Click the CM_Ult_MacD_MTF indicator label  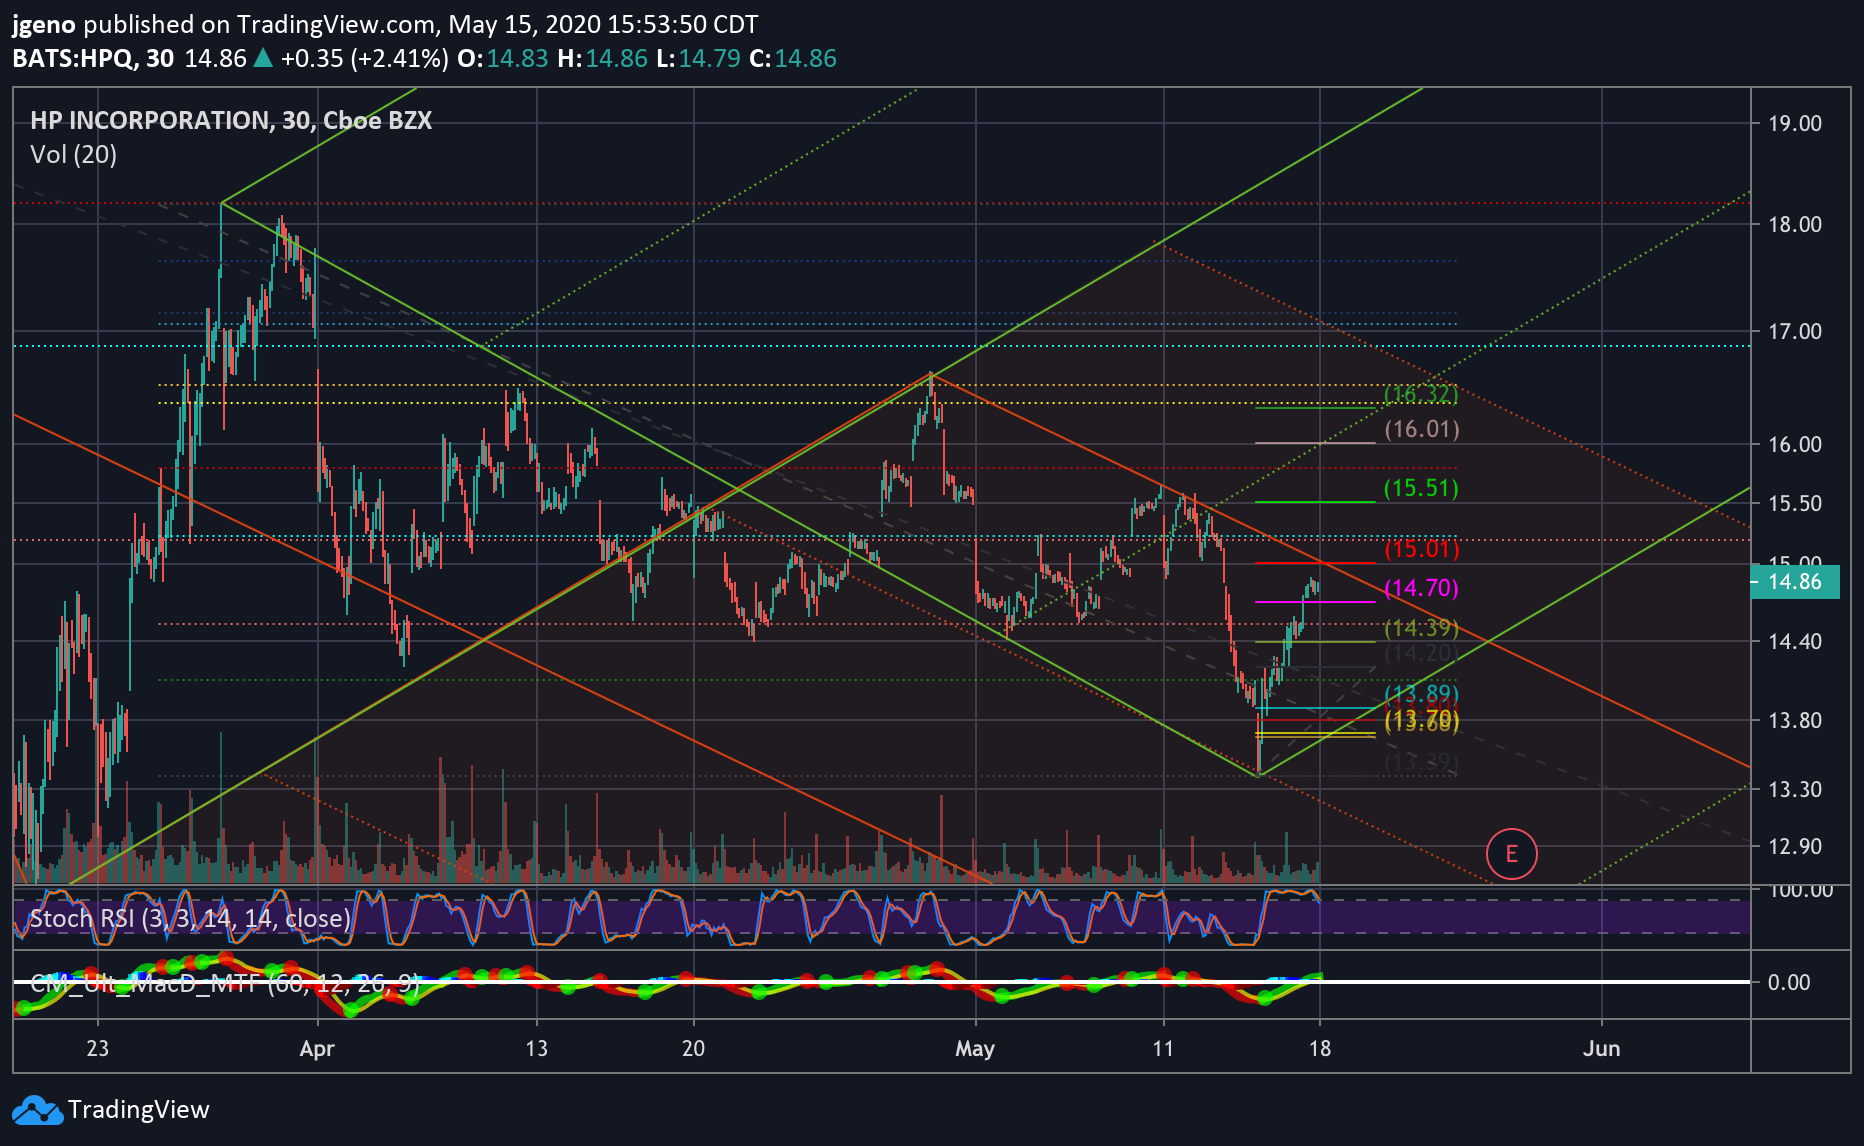click(x=225, y=984)
